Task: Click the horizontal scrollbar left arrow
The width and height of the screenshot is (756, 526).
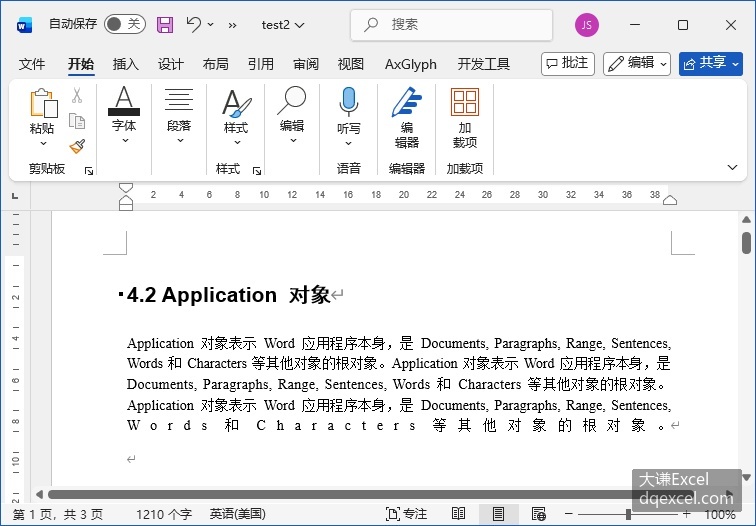Action: (x=40, y=494)
